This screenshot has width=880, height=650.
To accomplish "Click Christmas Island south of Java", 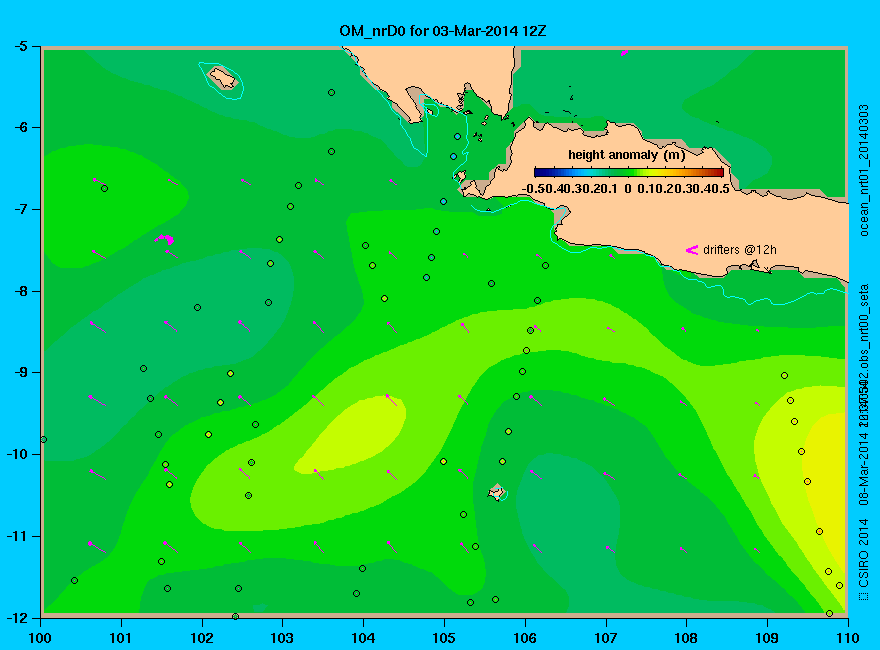I will (496, 492).
